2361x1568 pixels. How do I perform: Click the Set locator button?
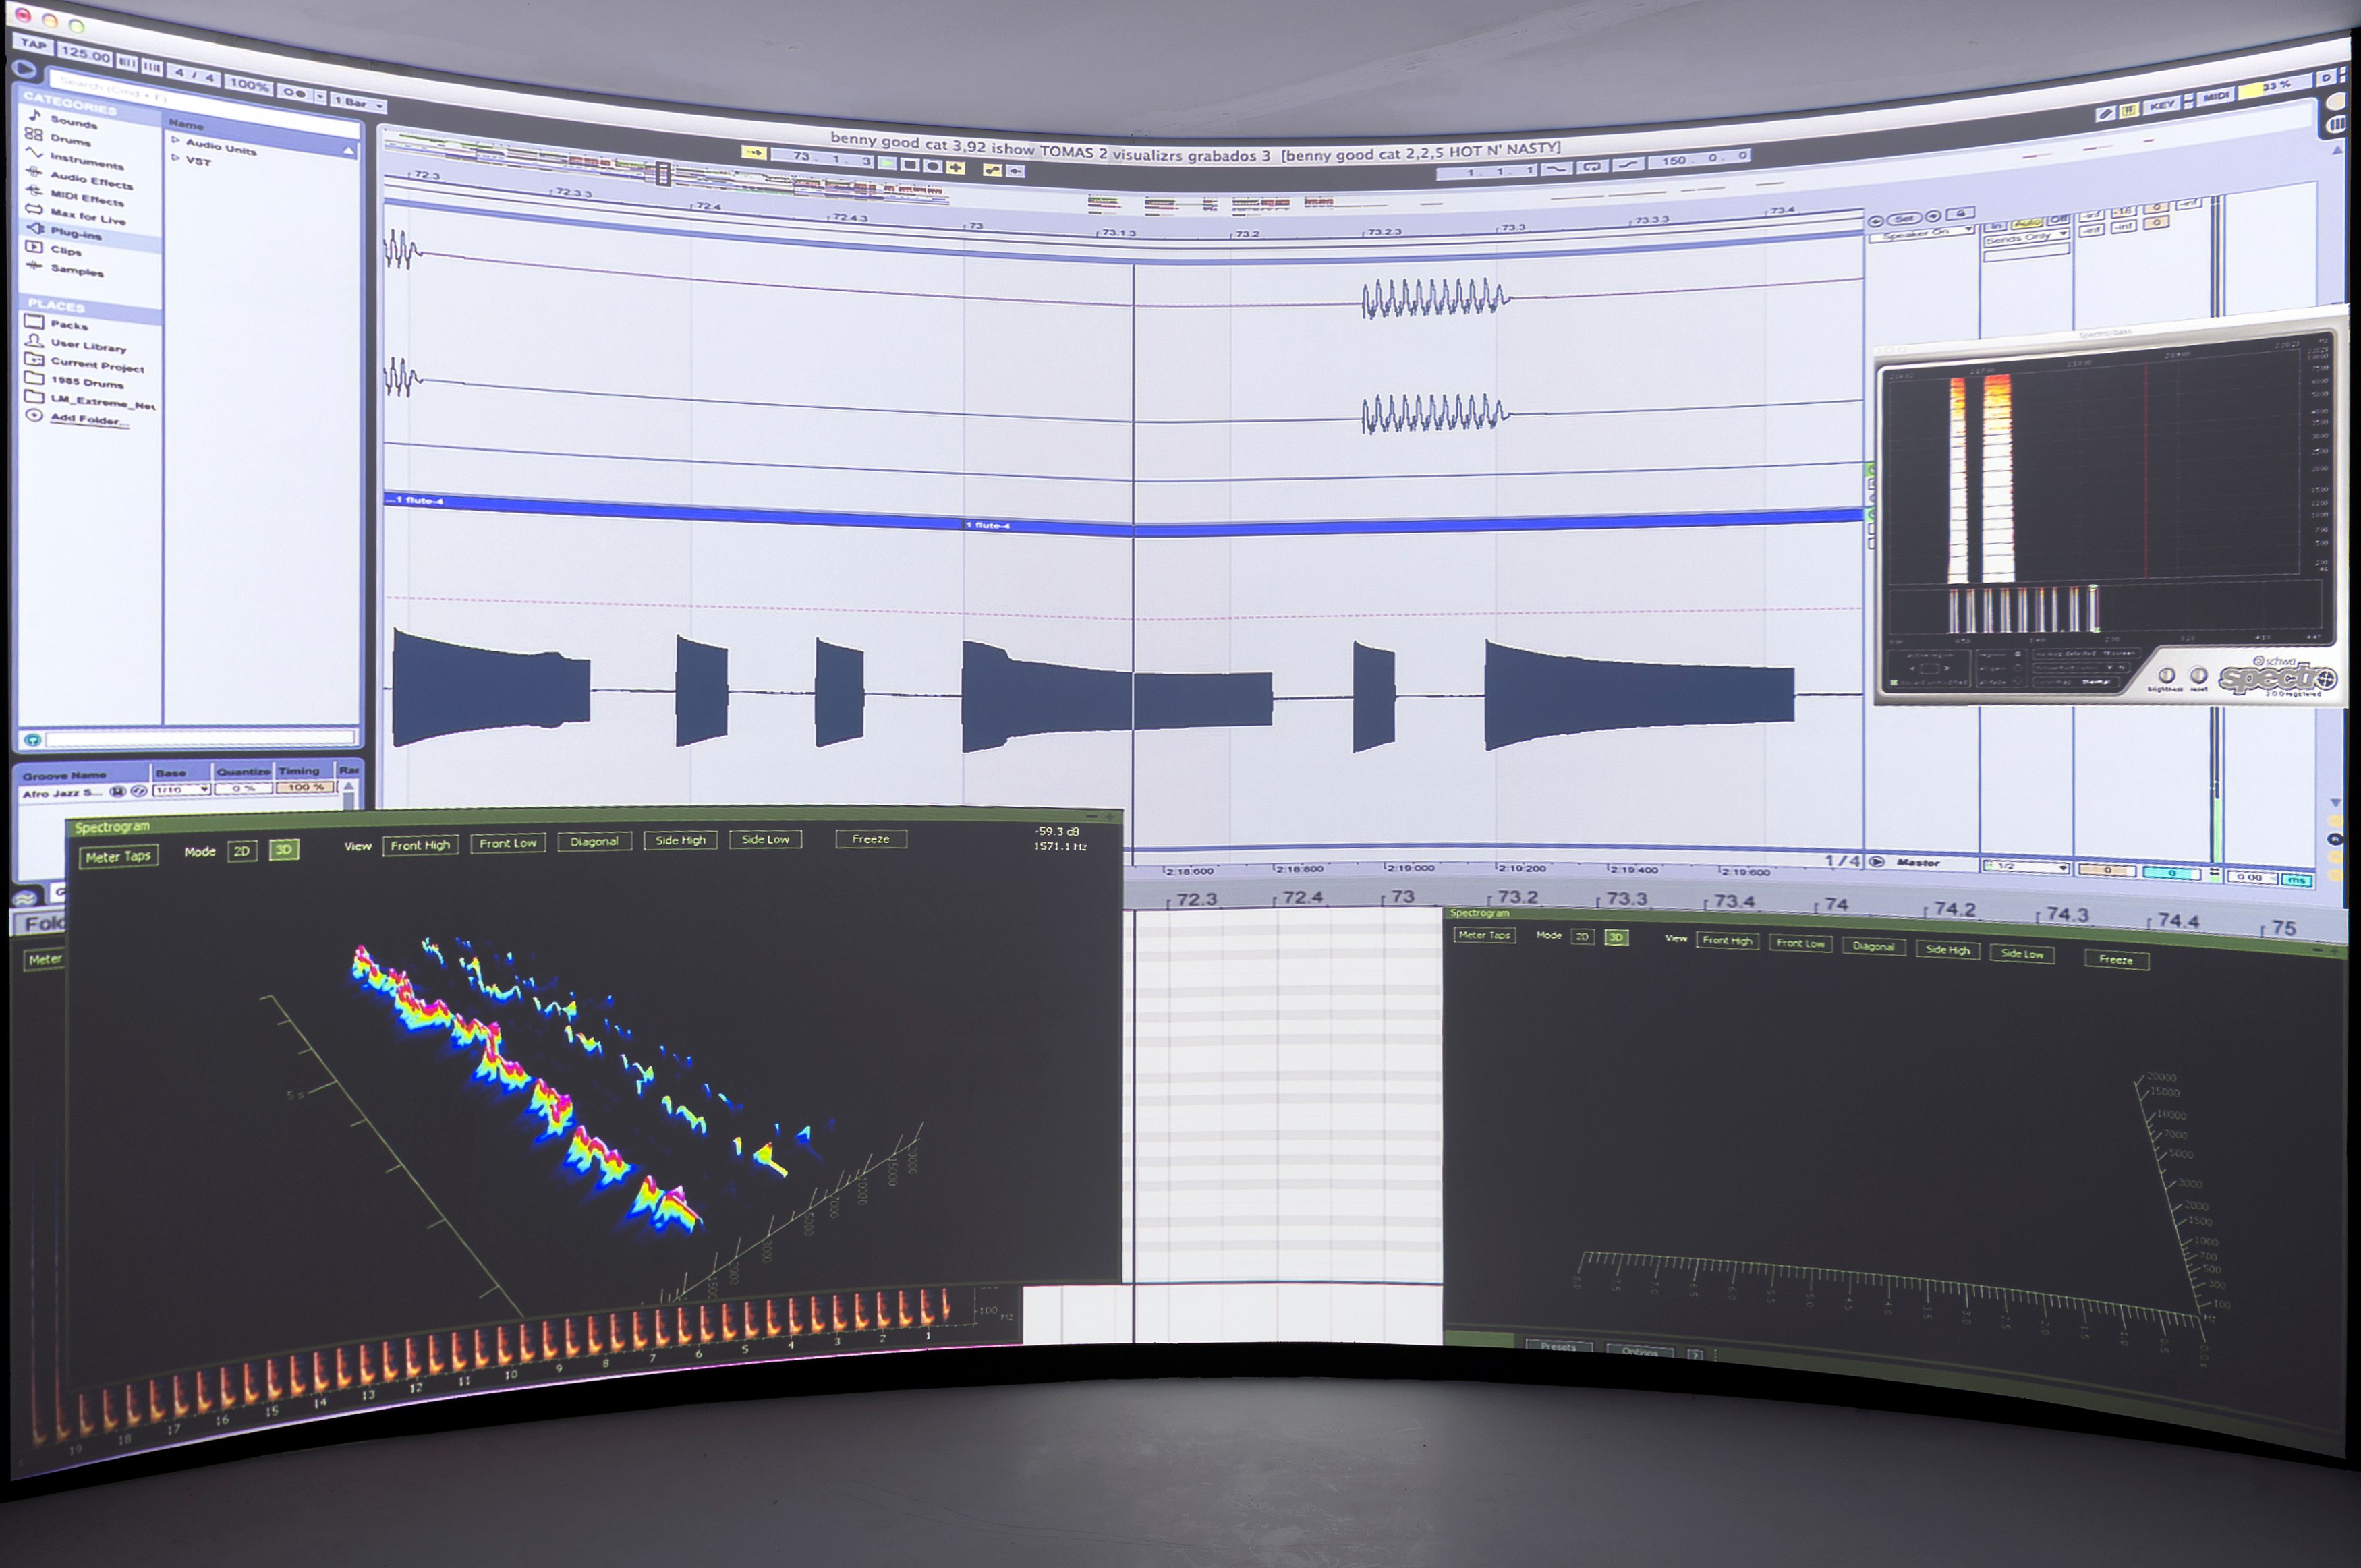[x=1904, y=218]
